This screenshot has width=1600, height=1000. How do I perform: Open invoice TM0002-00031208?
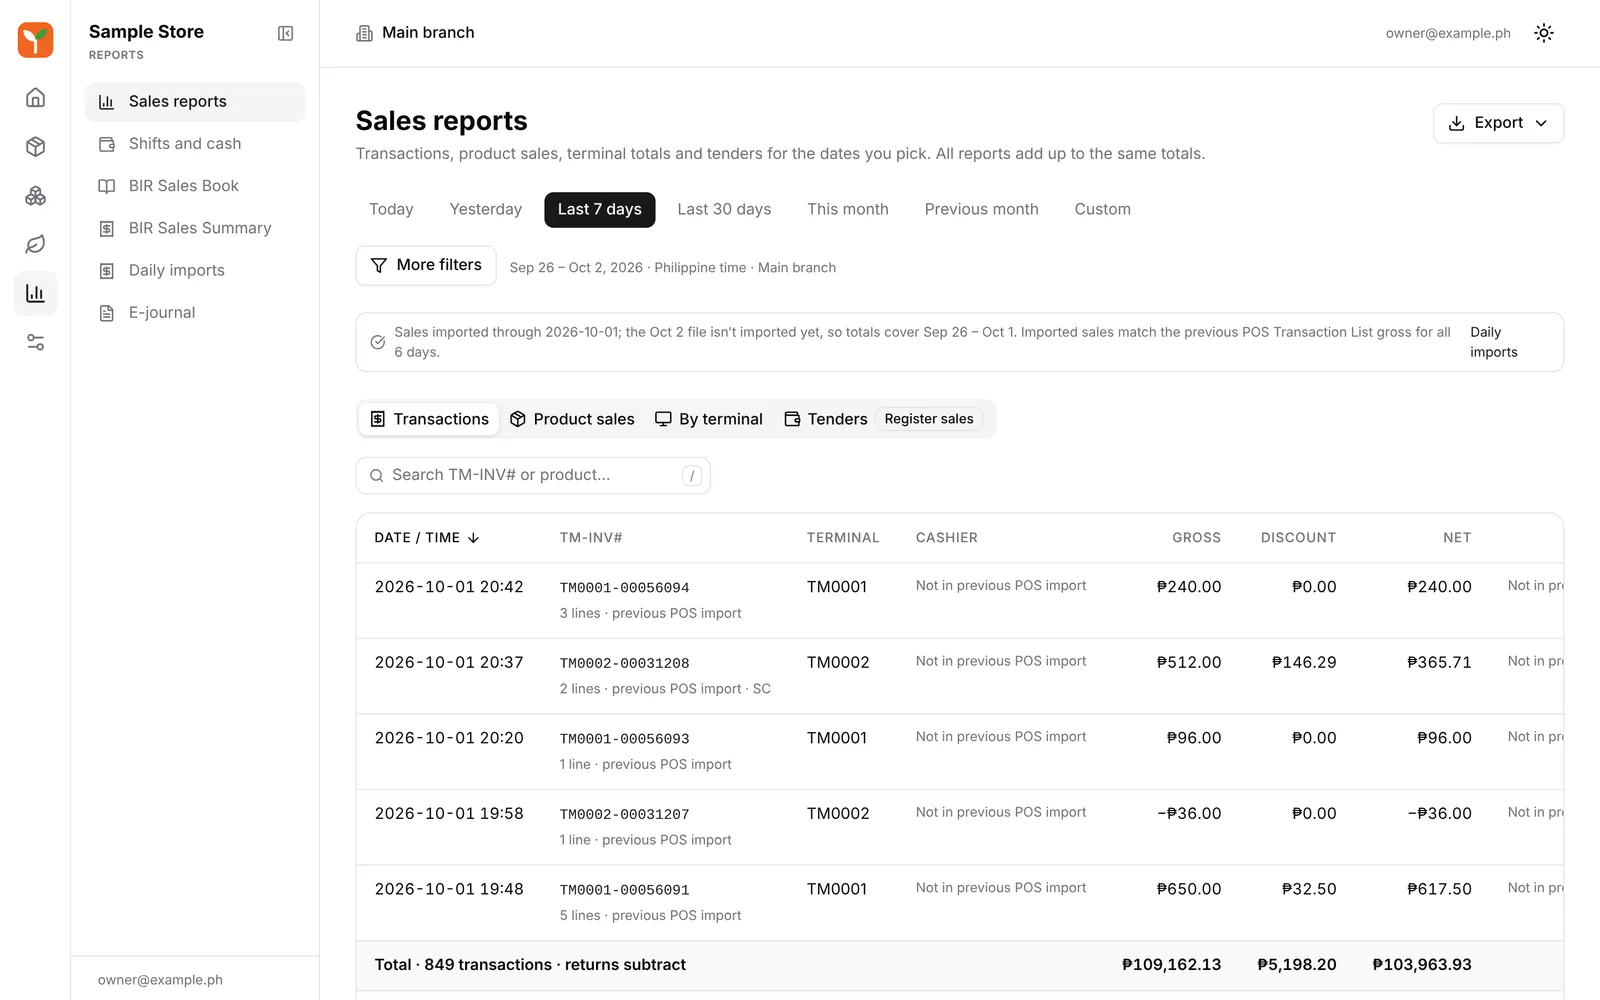pyautogui.click(x=624, y=663)
